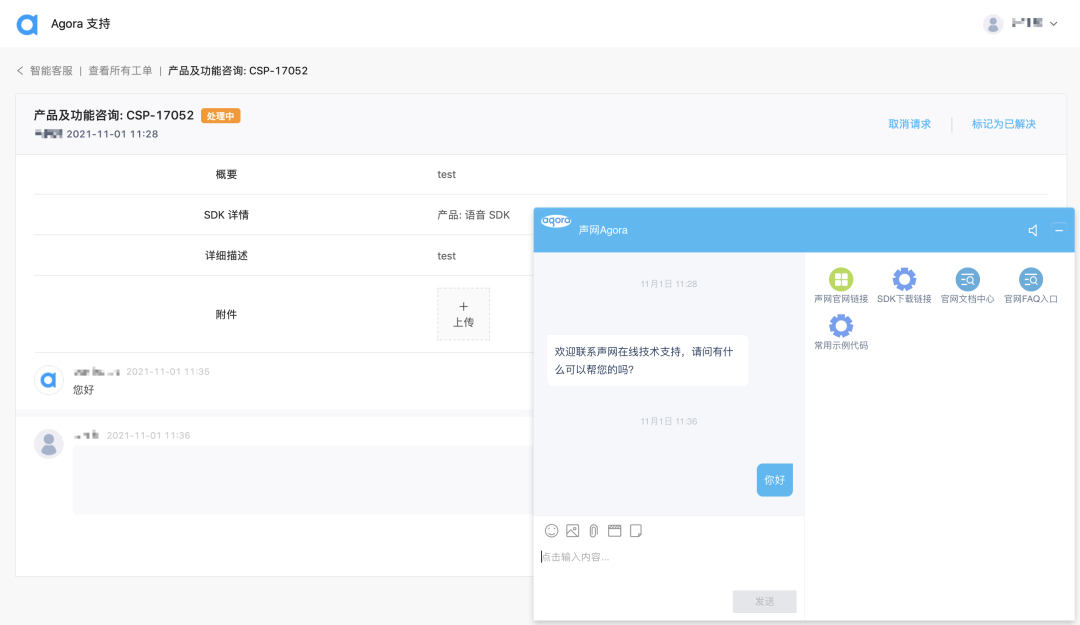Click the 处理中 status badge
1080x625 pixels.
pyautogui.click(x=220, y=116)
